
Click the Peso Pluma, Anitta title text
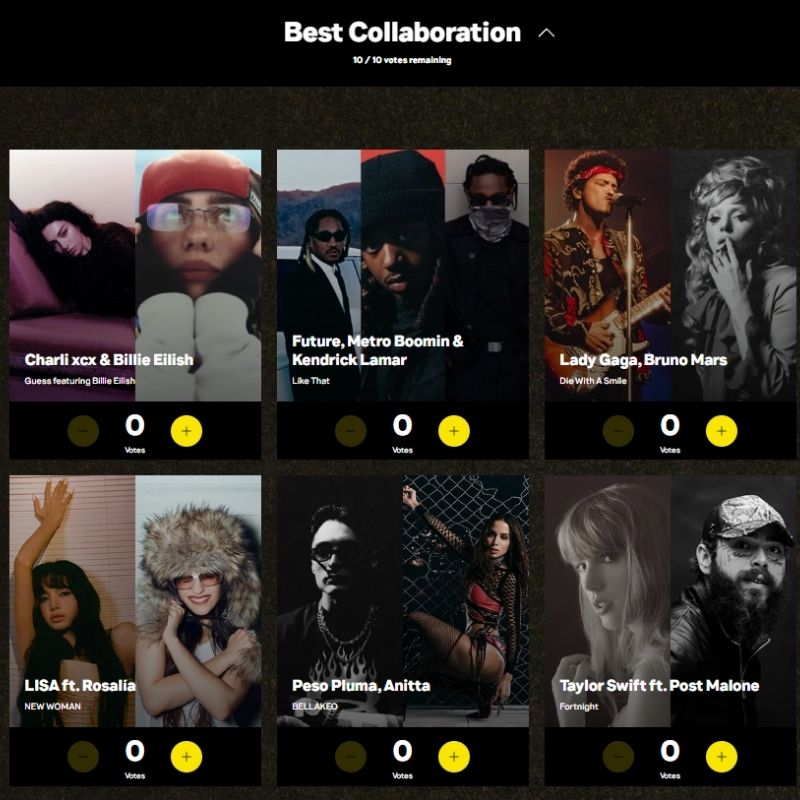pos(361,685)
